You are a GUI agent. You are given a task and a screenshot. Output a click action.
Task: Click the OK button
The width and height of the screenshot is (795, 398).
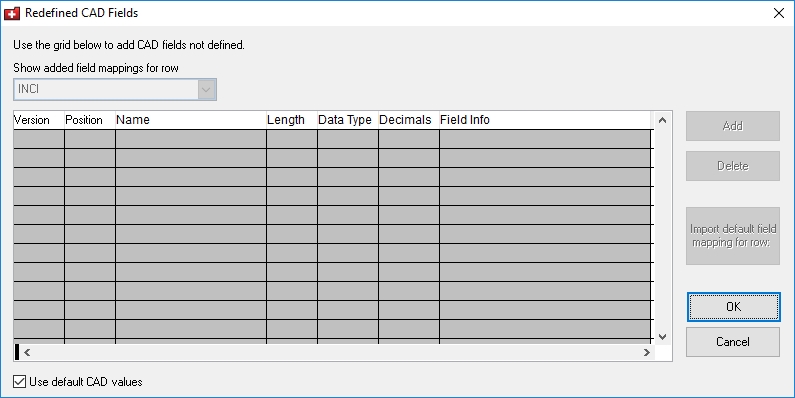click(733, 307)
